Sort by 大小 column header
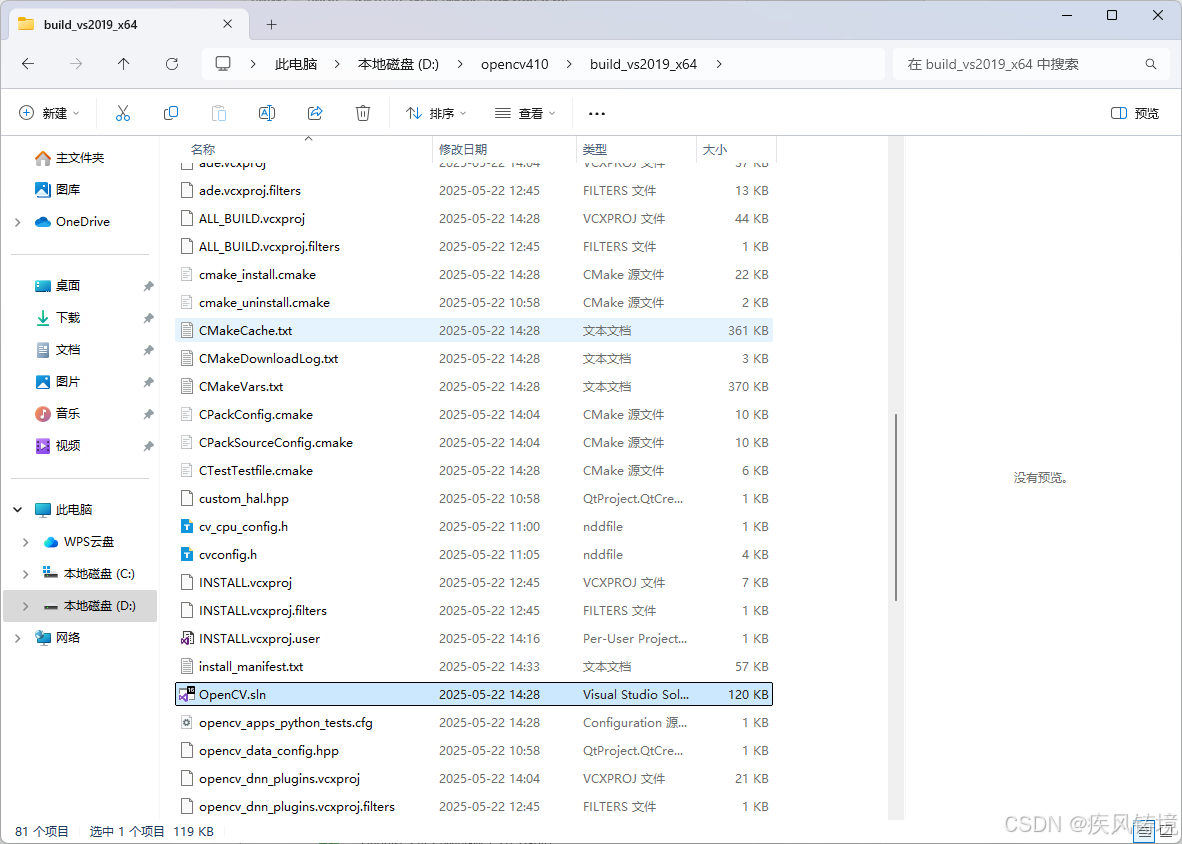Screen dimensions: 1182x844 [715, 149]
